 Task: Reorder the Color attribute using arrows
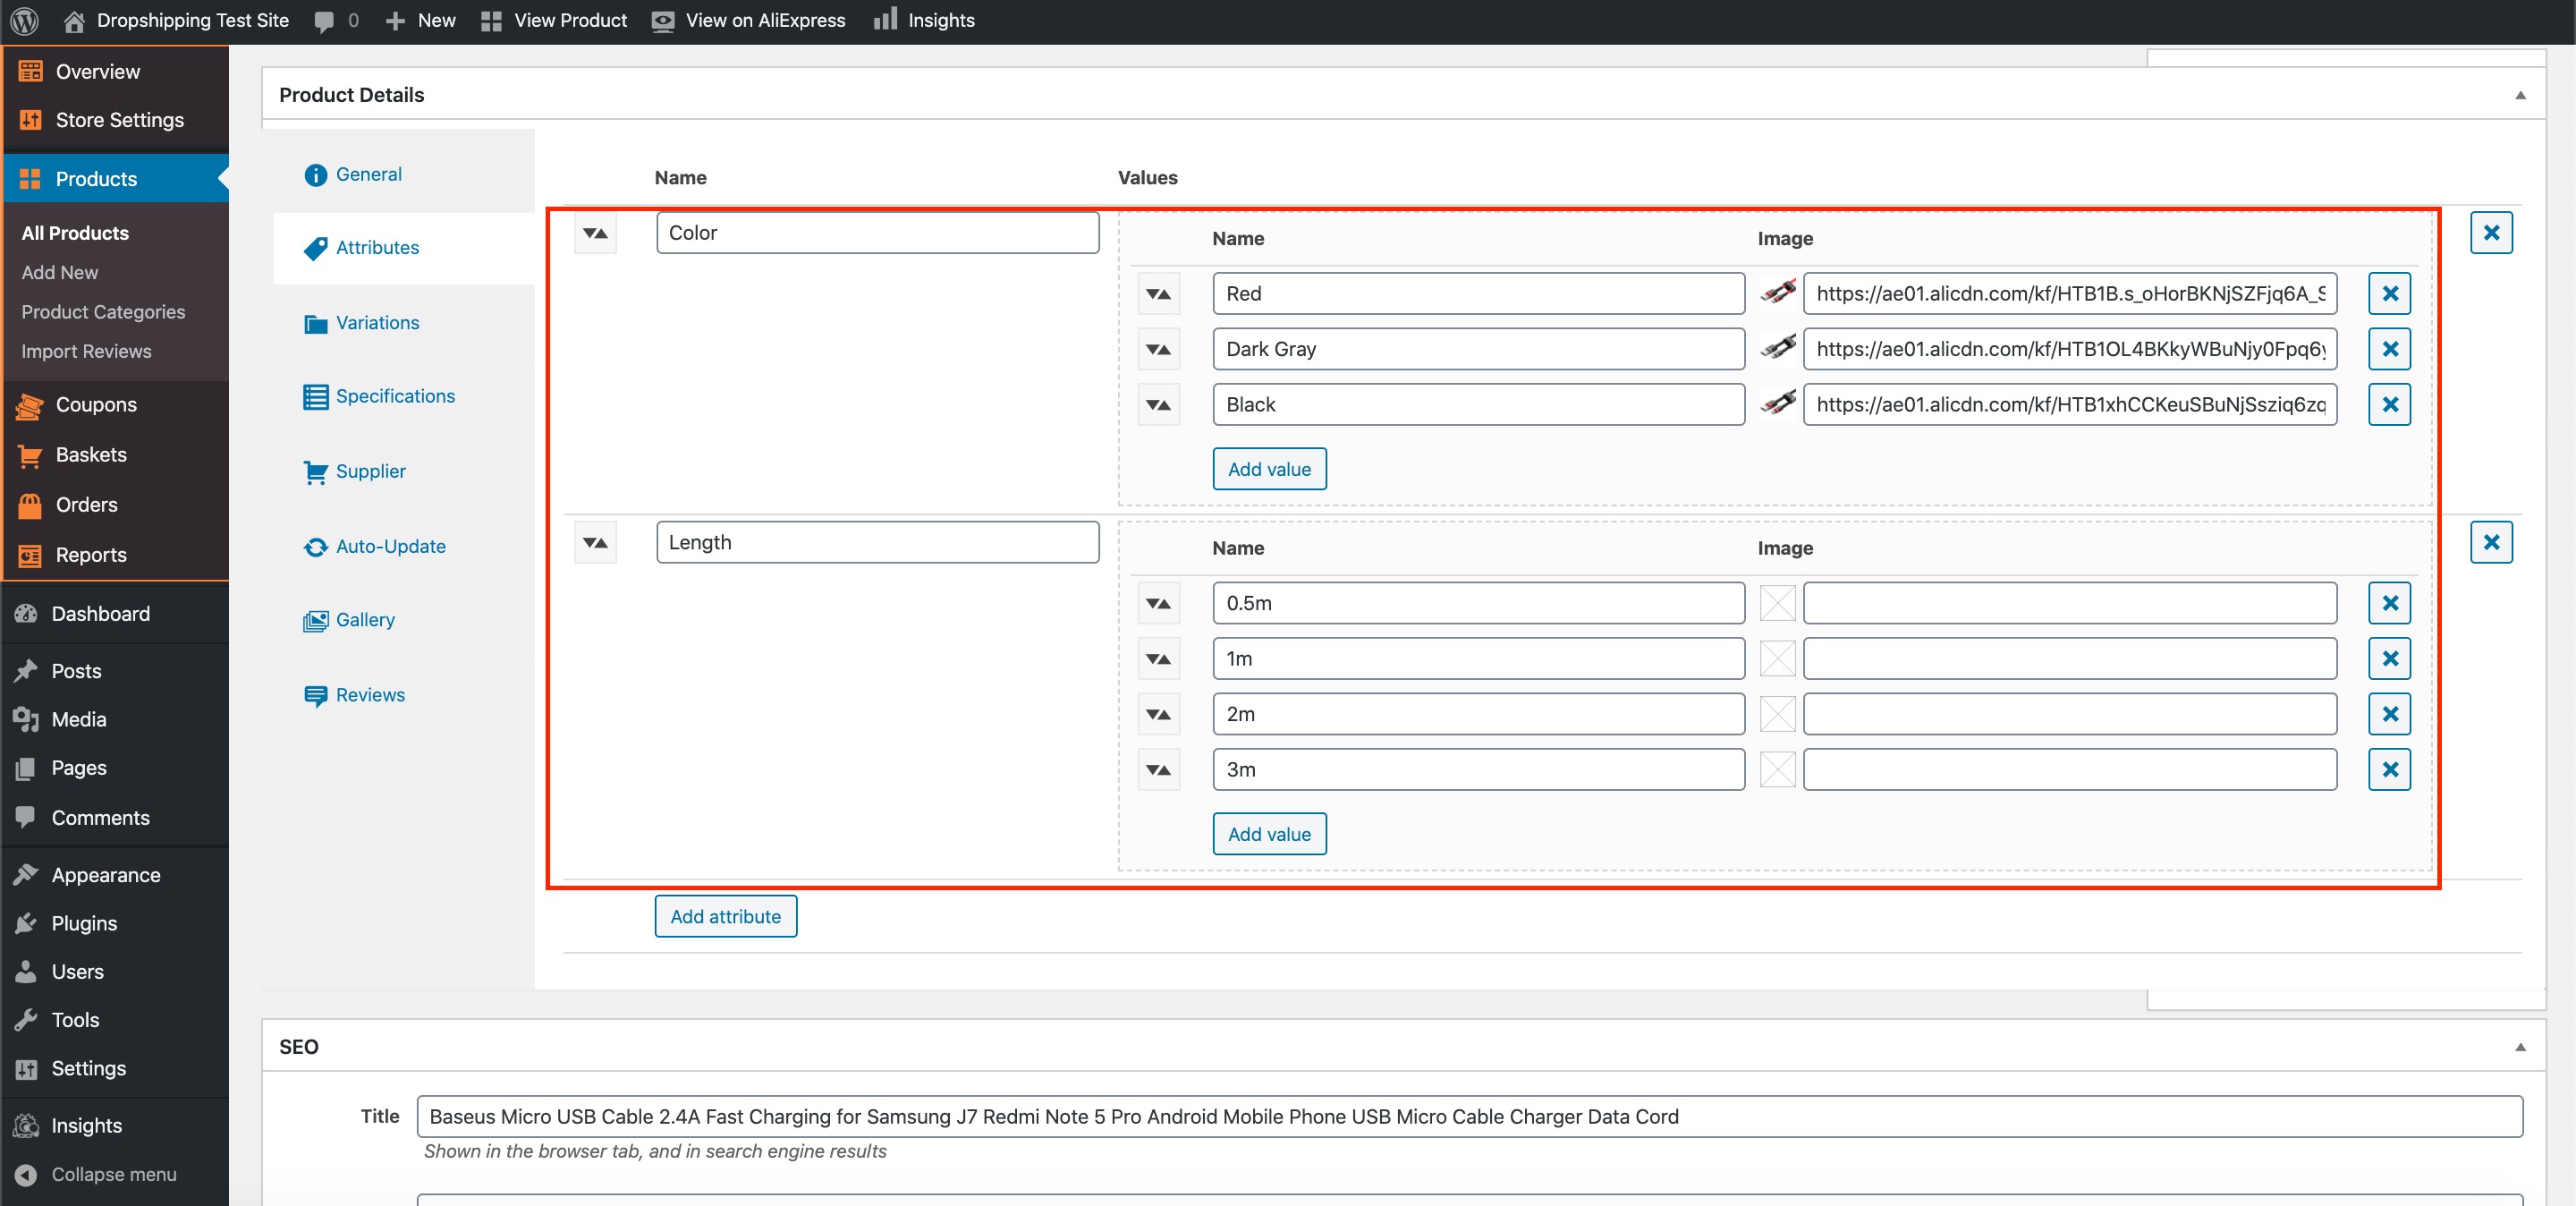(595, 233)
